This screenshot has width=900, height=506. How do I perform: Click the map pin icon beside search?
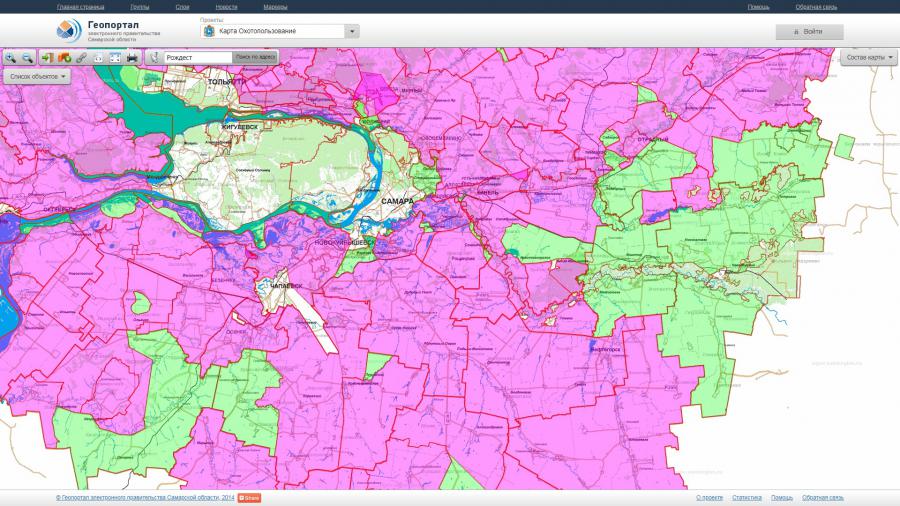coord(154,58)
